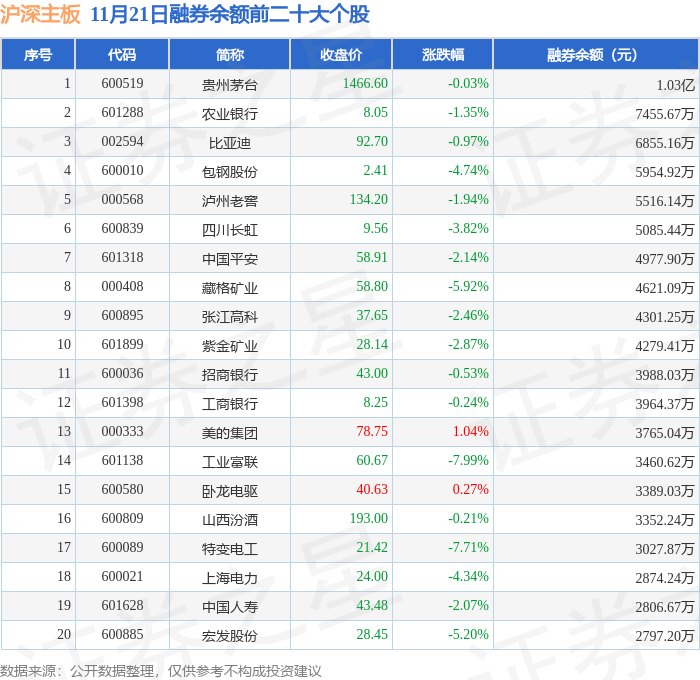Click stock code 002594
700x680 pixels.
click(122, 142)
